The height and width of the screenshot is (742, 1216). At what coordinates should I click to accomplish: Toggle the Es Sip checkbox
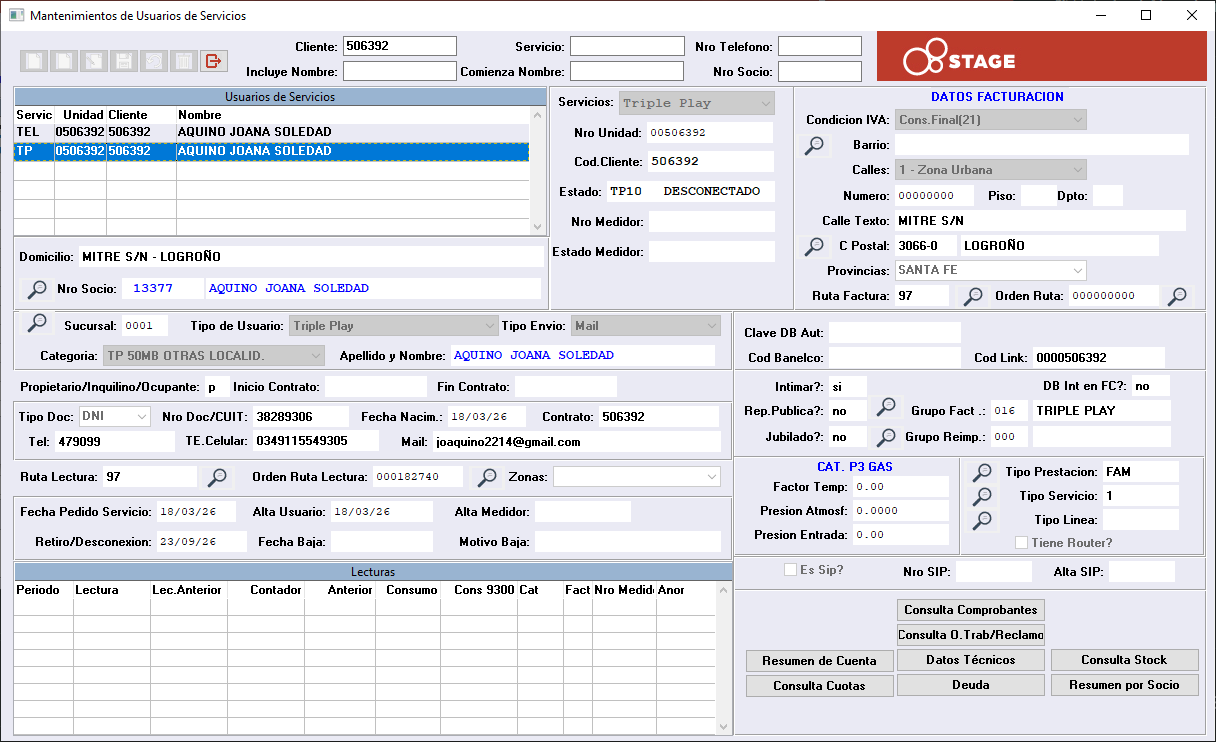pos(791,570)
